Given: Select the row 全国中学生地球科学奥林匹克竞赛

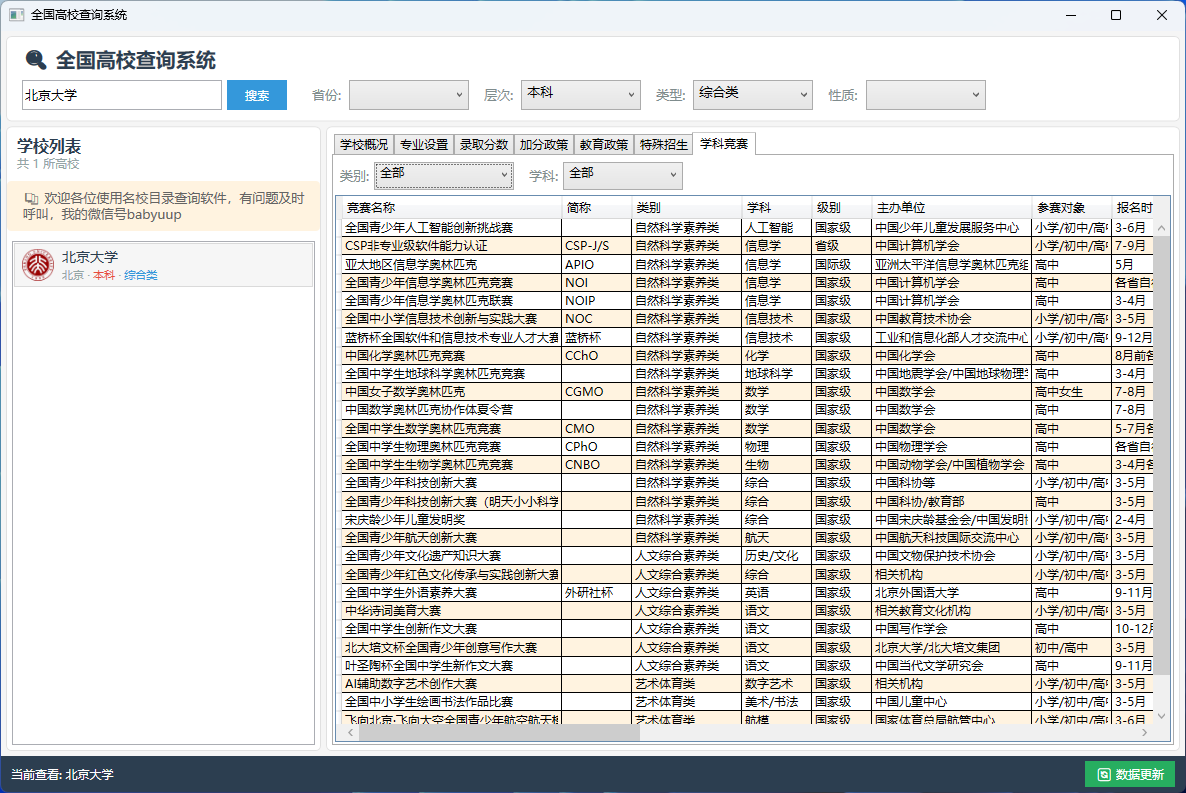Looking at the screenshot, I should pyautogui.click(x=747, y=374).
